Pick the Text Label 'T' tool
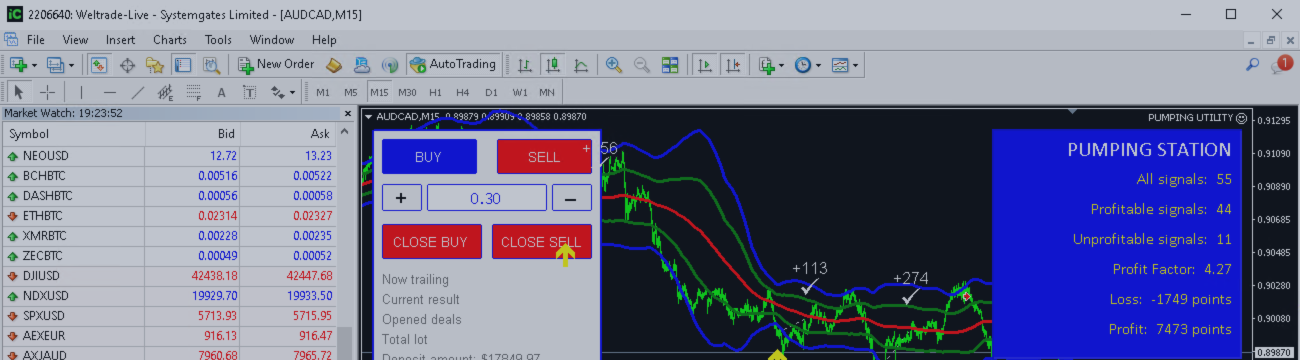This screenshot has height=360, width=1300. coord(250,92)
